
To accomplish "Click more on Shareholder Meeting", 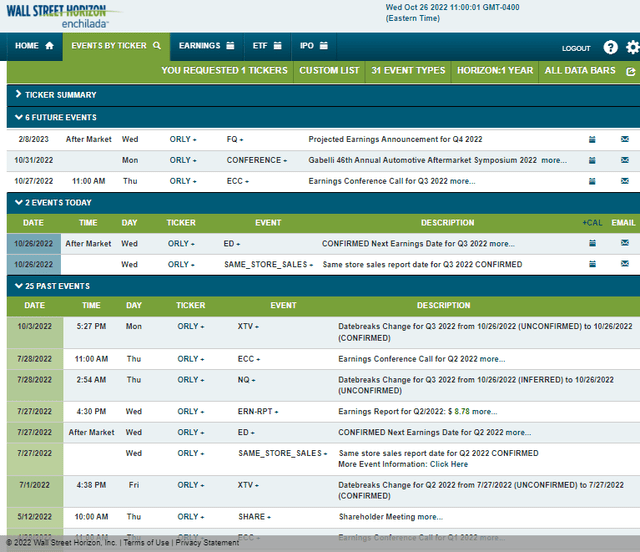I will [x=430, y=517].
